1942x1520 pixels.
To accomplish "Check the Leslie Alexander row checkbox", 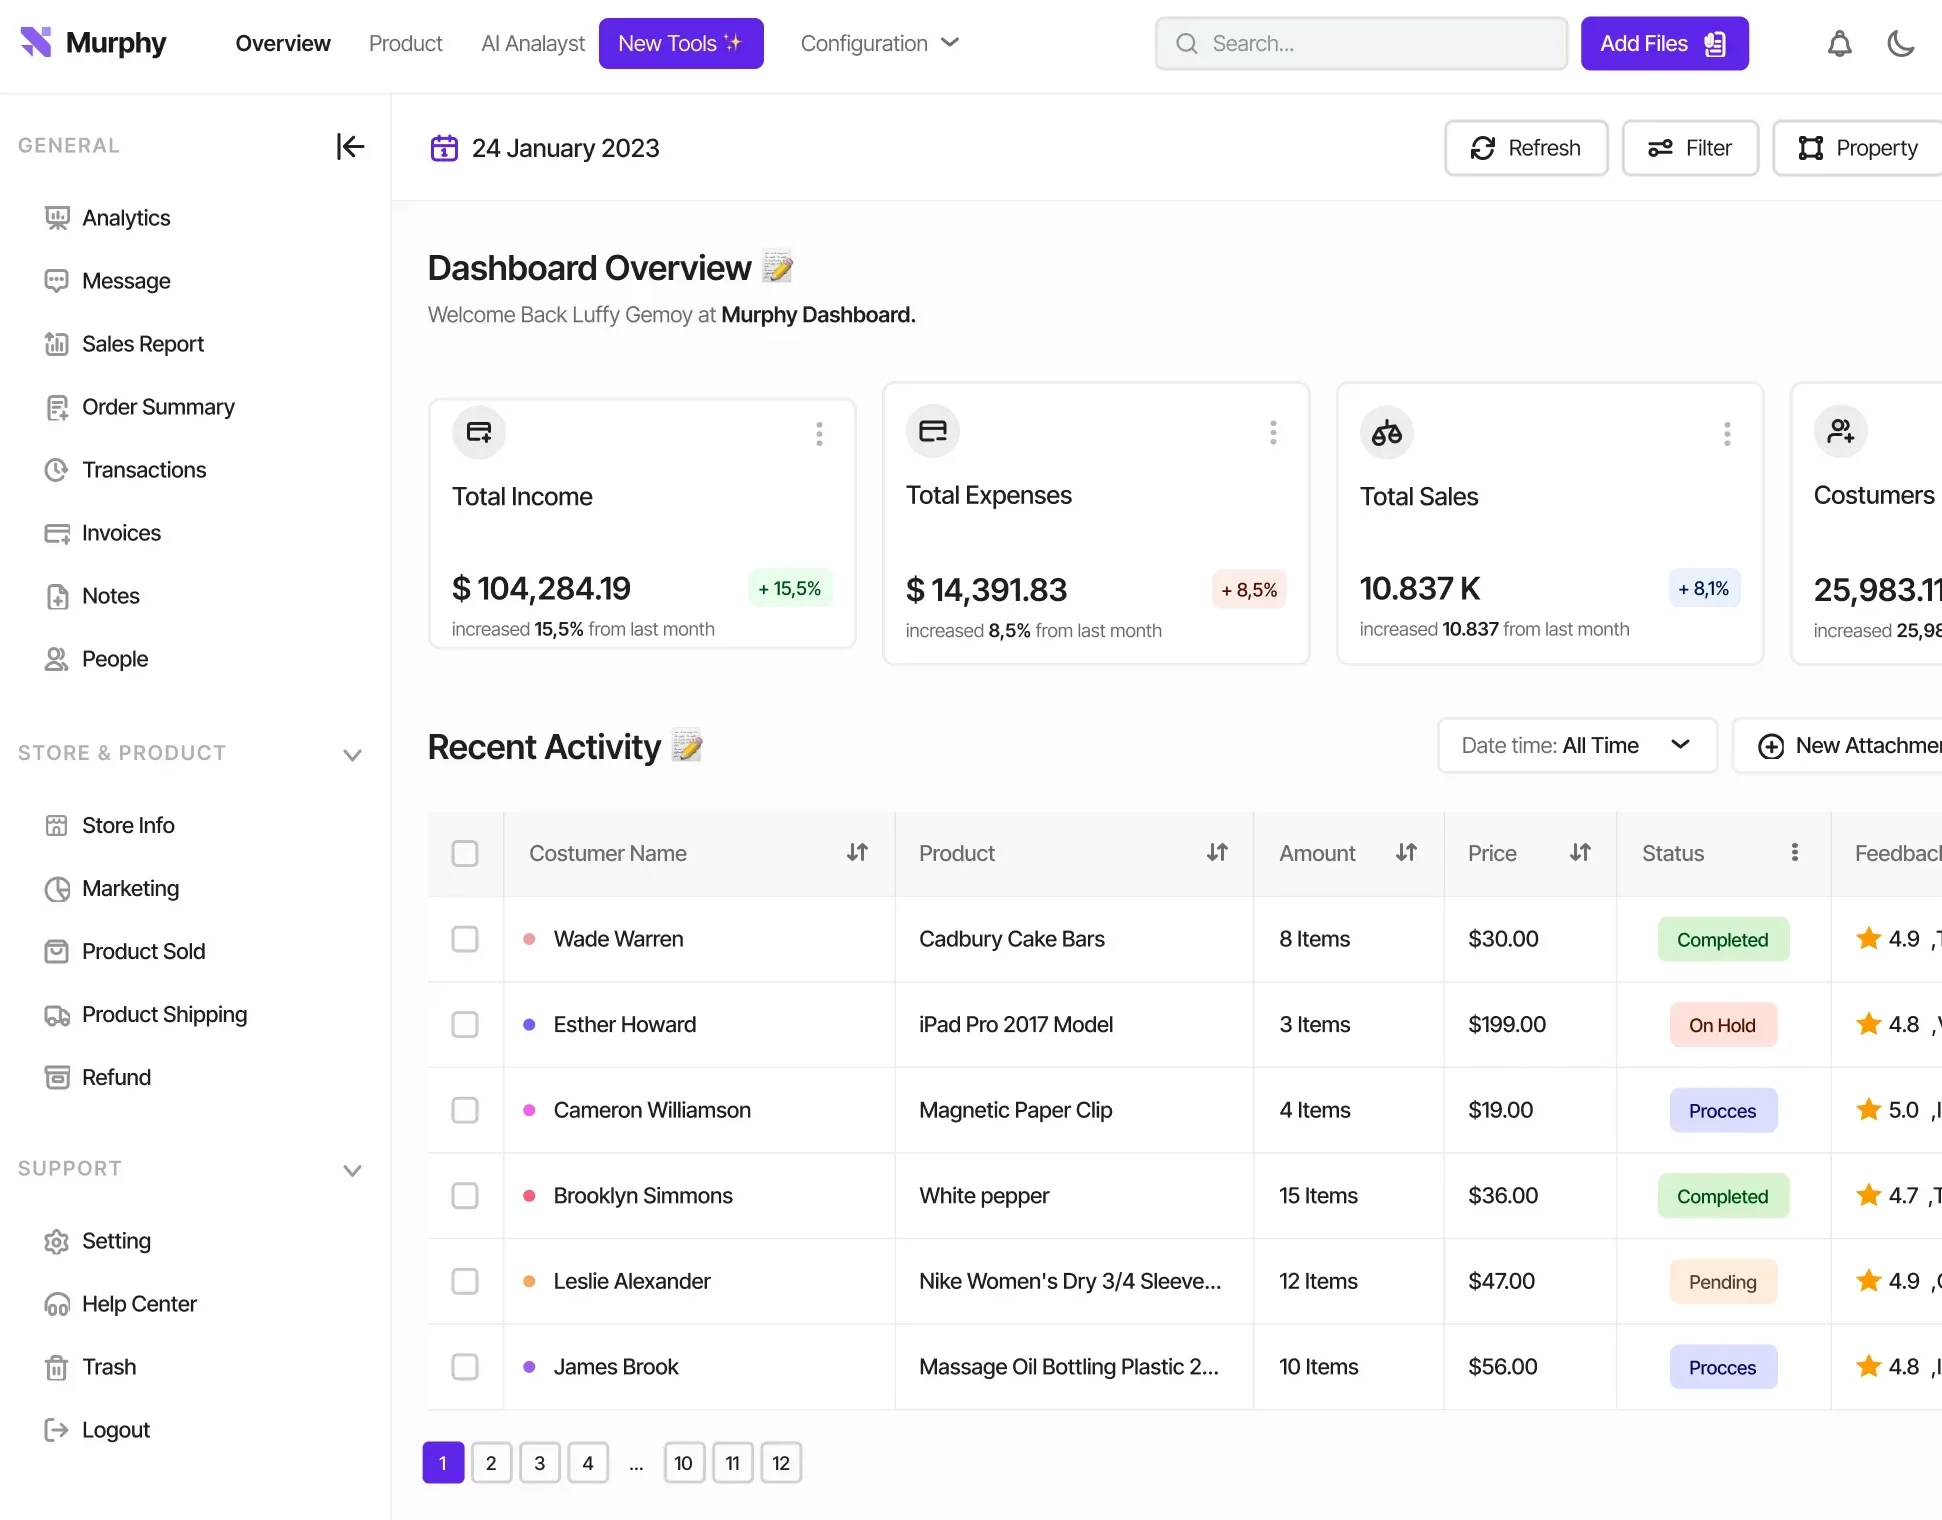I will click(465, 1281).
